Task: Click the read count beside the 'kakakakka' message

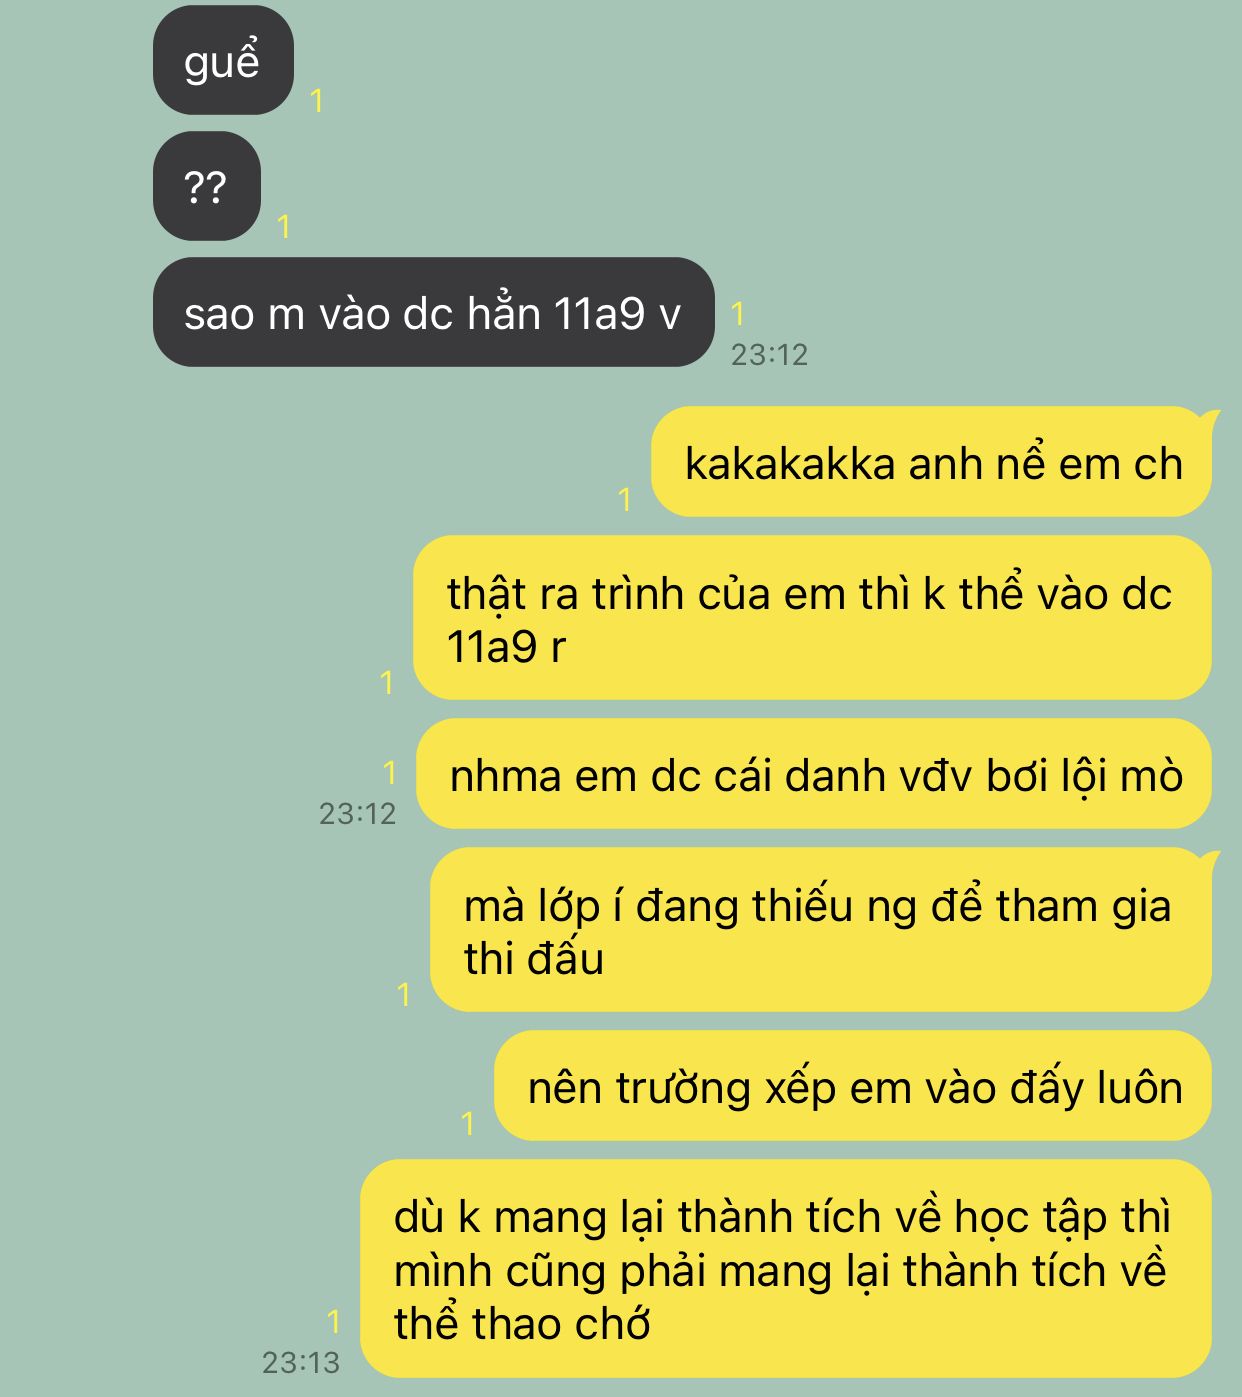Action: point(625,500)
